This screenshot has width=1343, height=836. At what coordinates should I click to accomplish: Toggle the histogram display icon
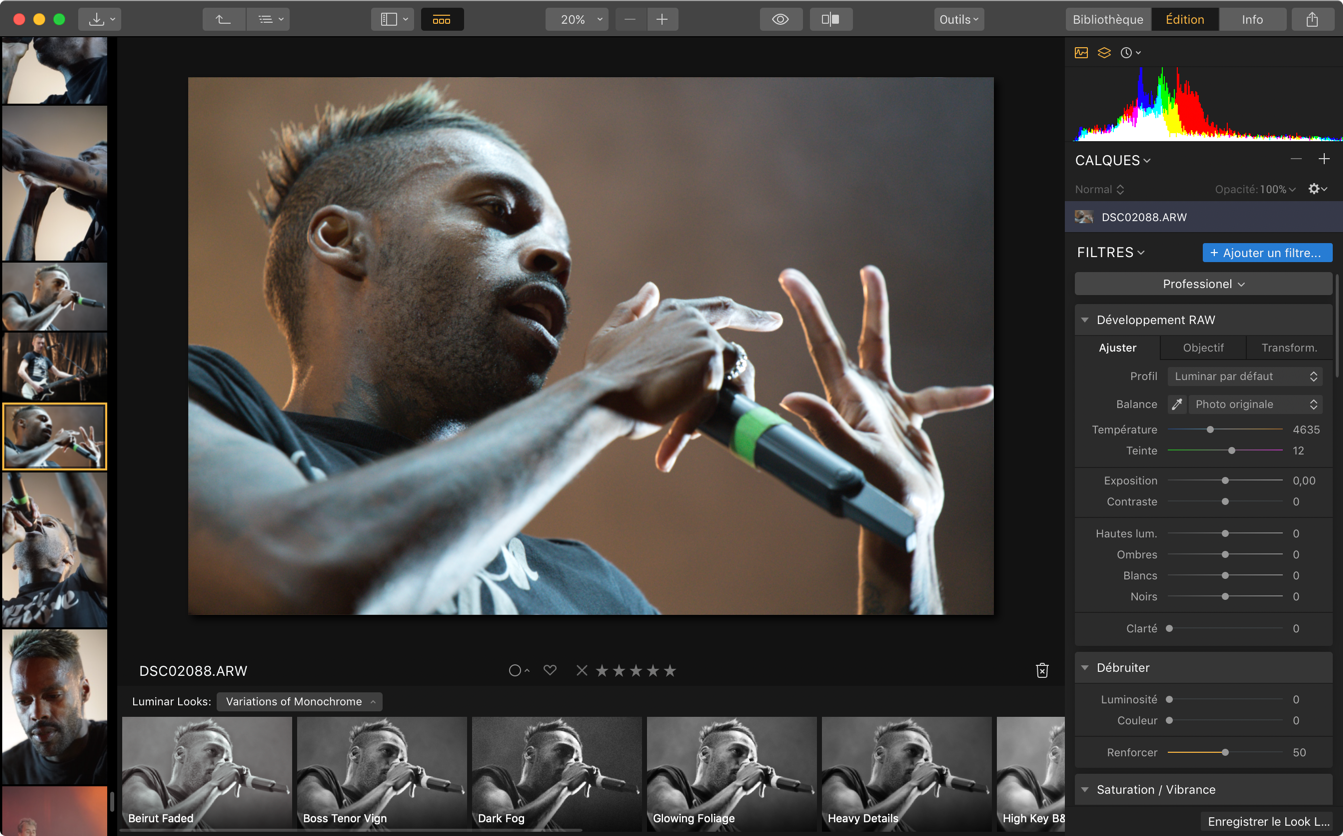[1081, 53]
